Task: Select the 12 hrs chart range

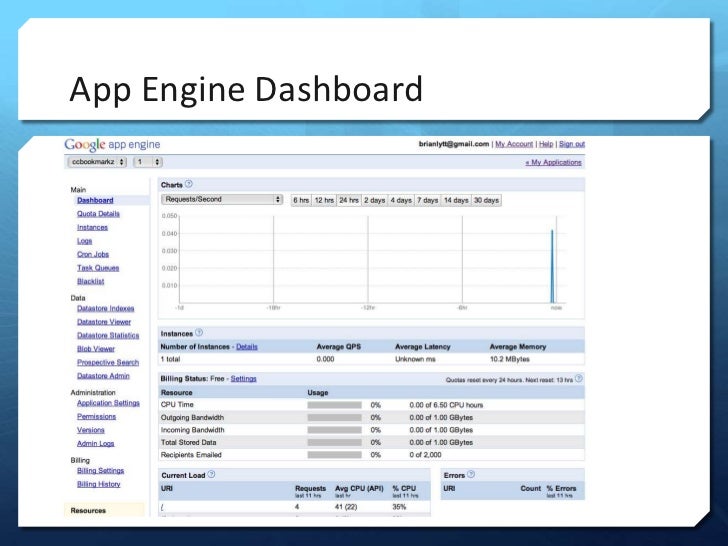Action: tap(324, 200)
